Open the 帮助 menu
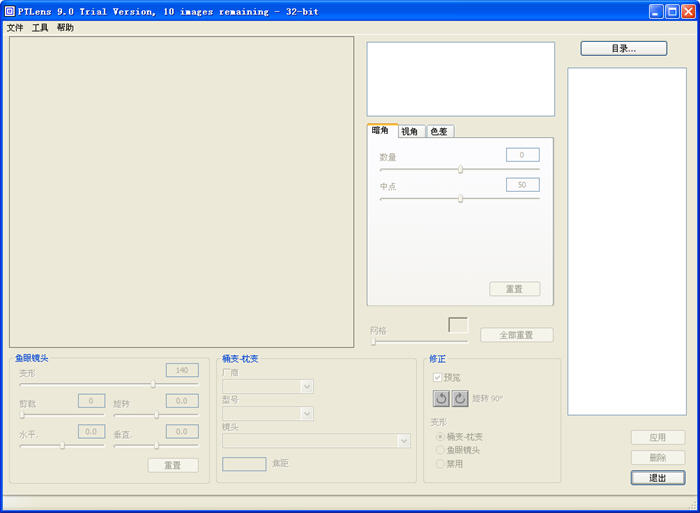Viewport: 700px width, 513px height. click(65, 28)
